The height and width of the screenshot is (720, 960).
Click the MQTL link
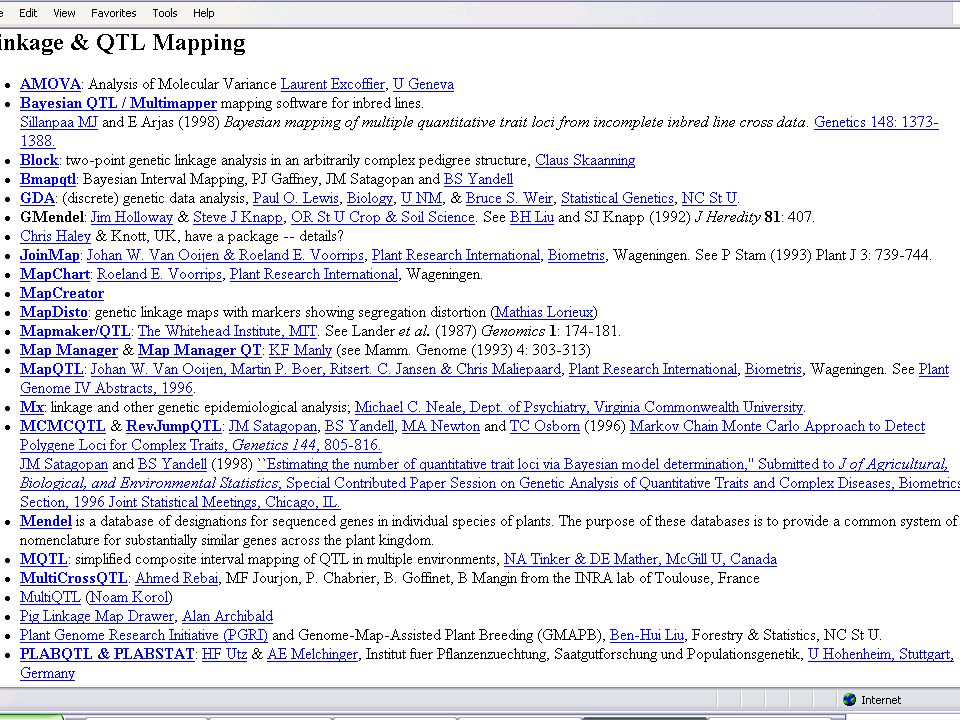[x=43, y=559]
